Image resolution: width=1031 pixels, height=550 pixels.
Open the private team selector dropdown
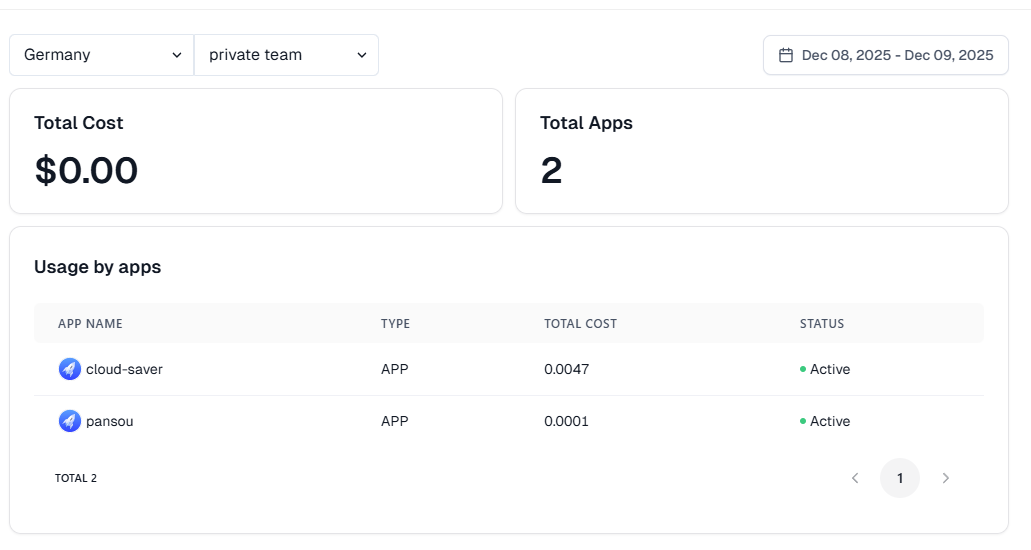287,55
